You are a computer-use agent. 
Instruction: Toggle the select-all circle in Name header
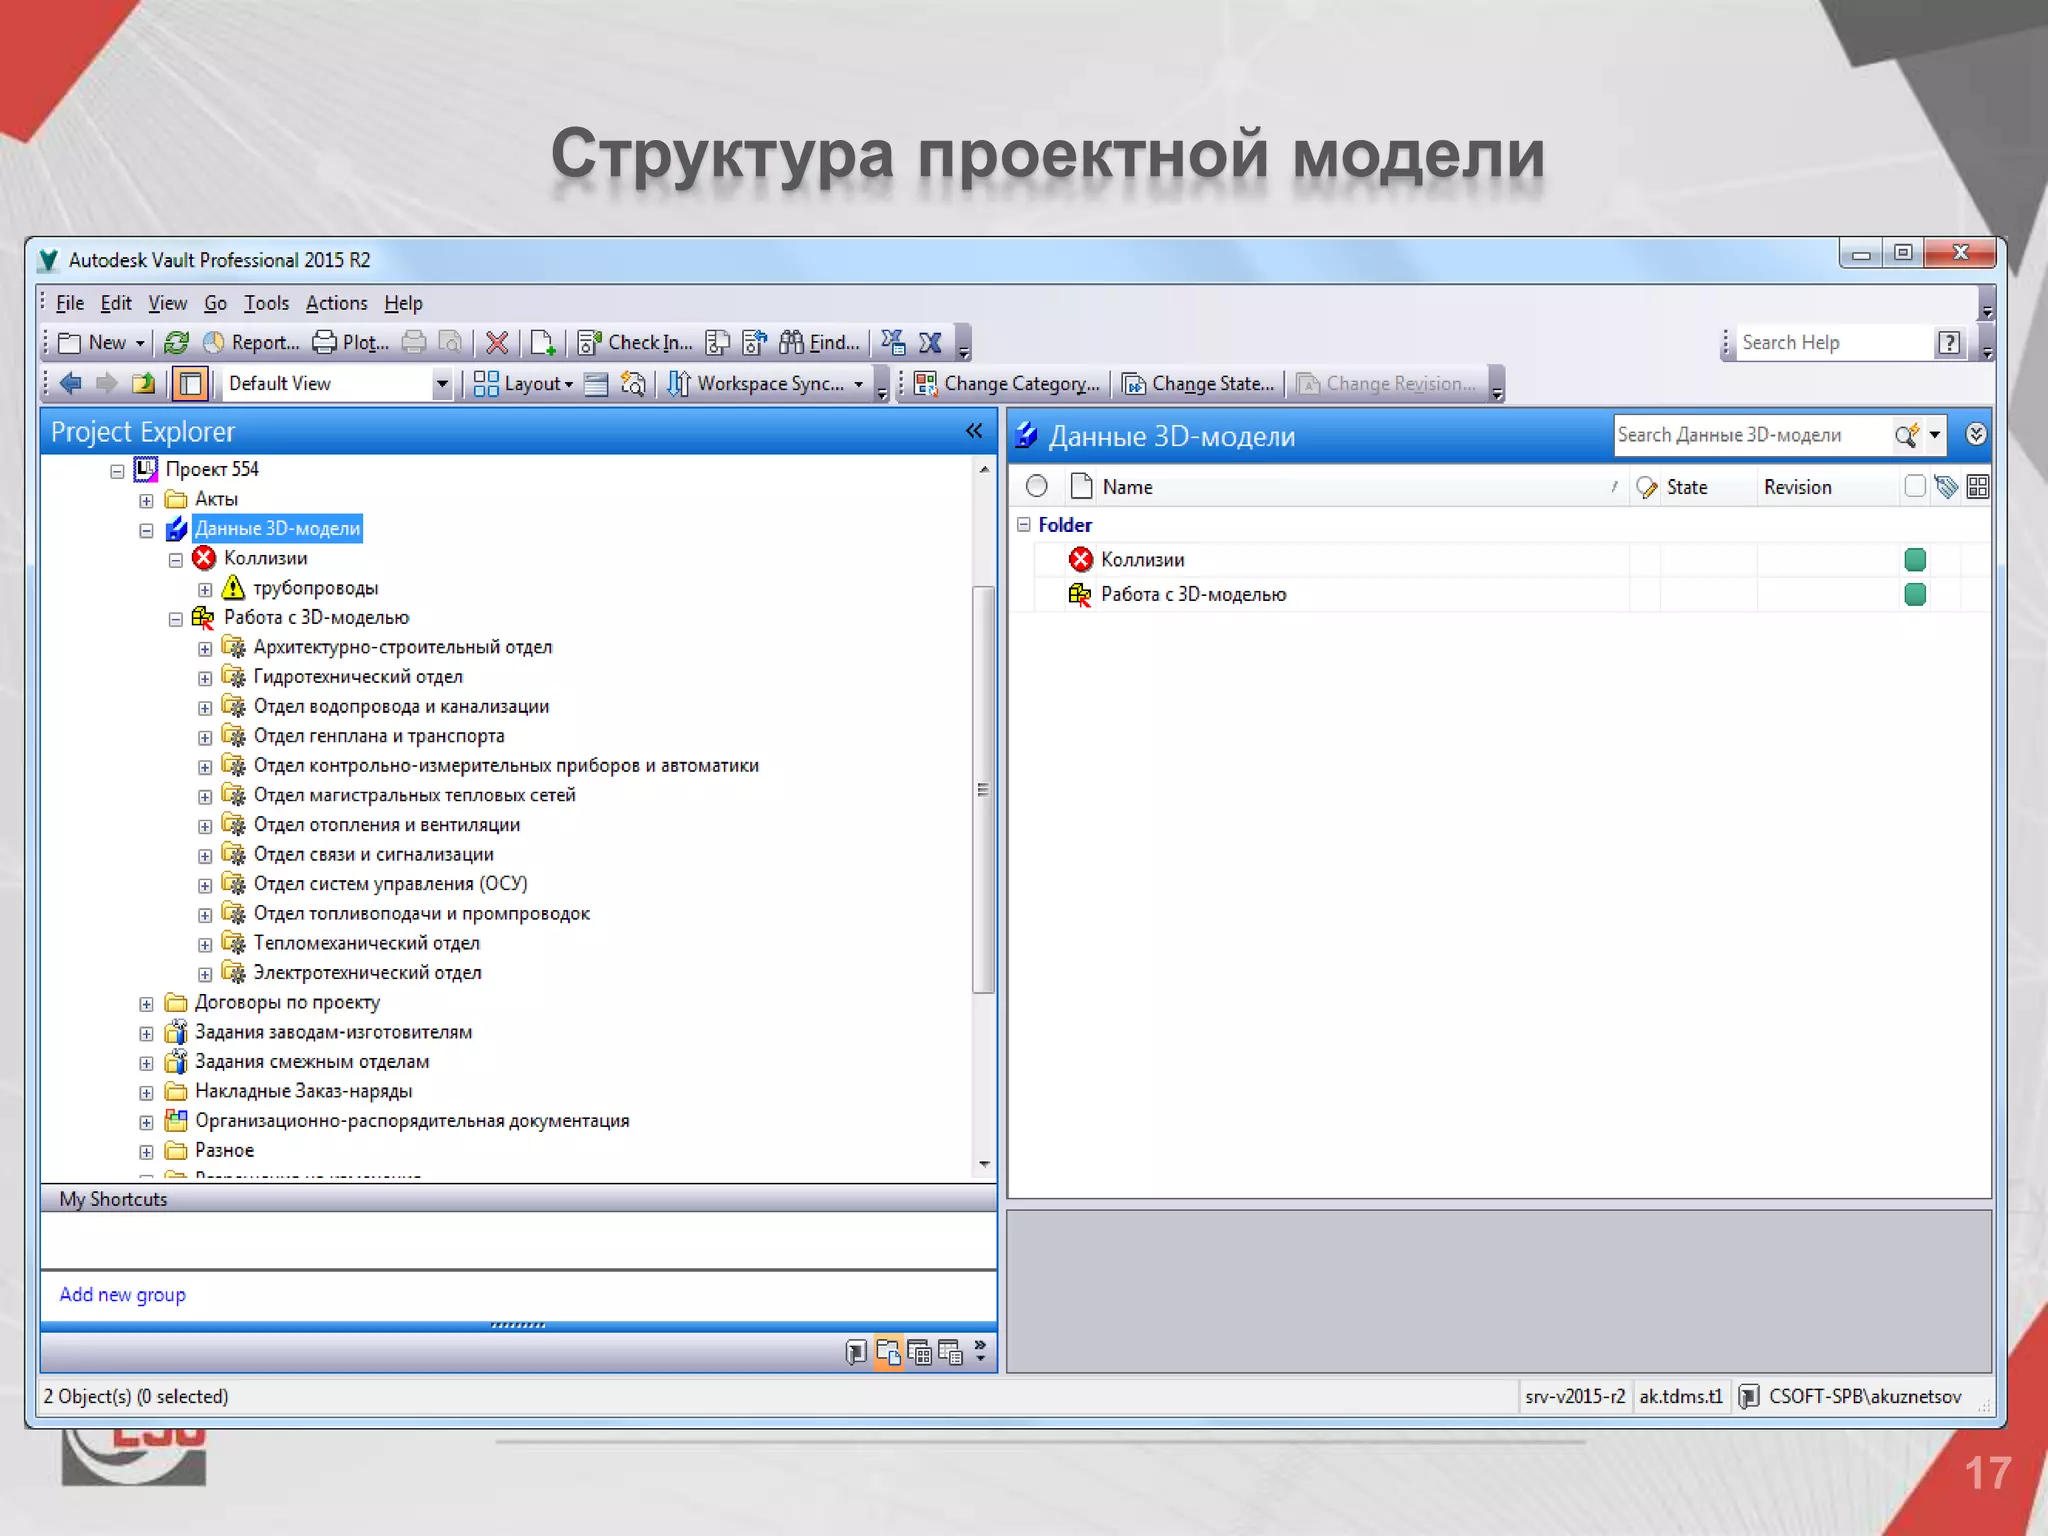1037,486
